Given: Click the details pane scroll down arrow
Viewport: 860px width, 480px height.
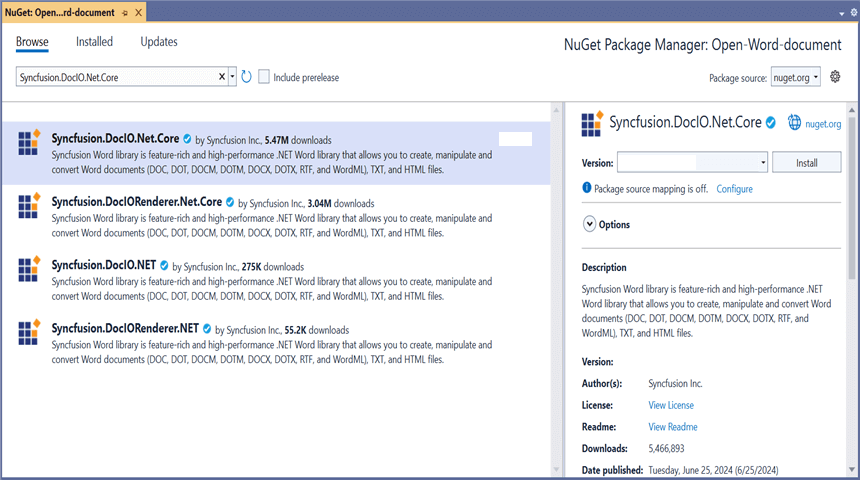Looking at the screenshot, I should pyautogui.click(x=852, y=470).
